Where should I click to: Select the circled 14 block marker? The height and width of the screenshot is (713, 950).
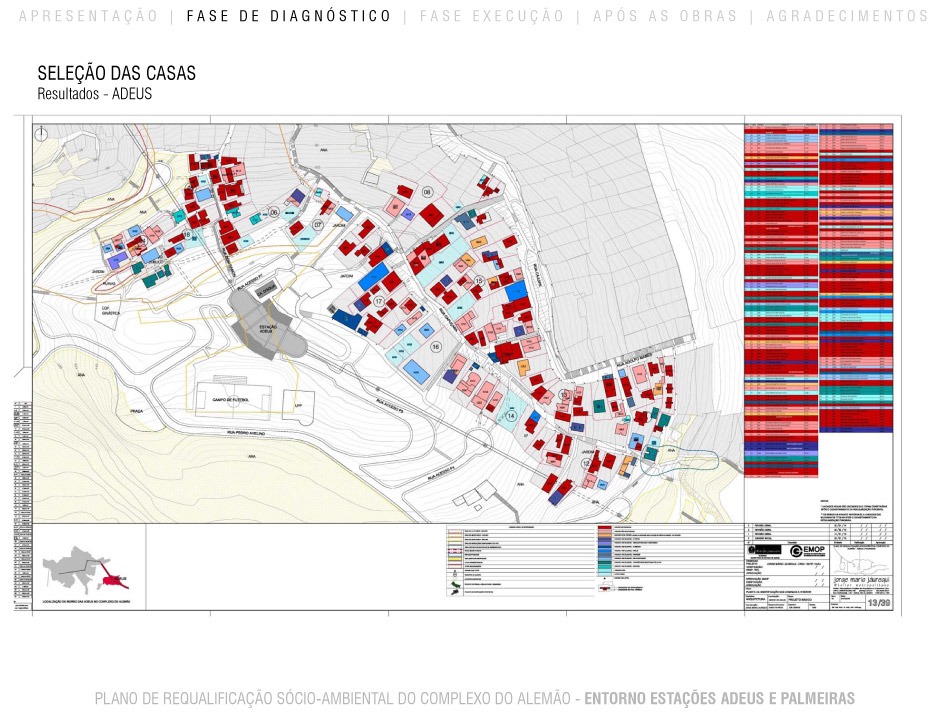click(511, 416)
